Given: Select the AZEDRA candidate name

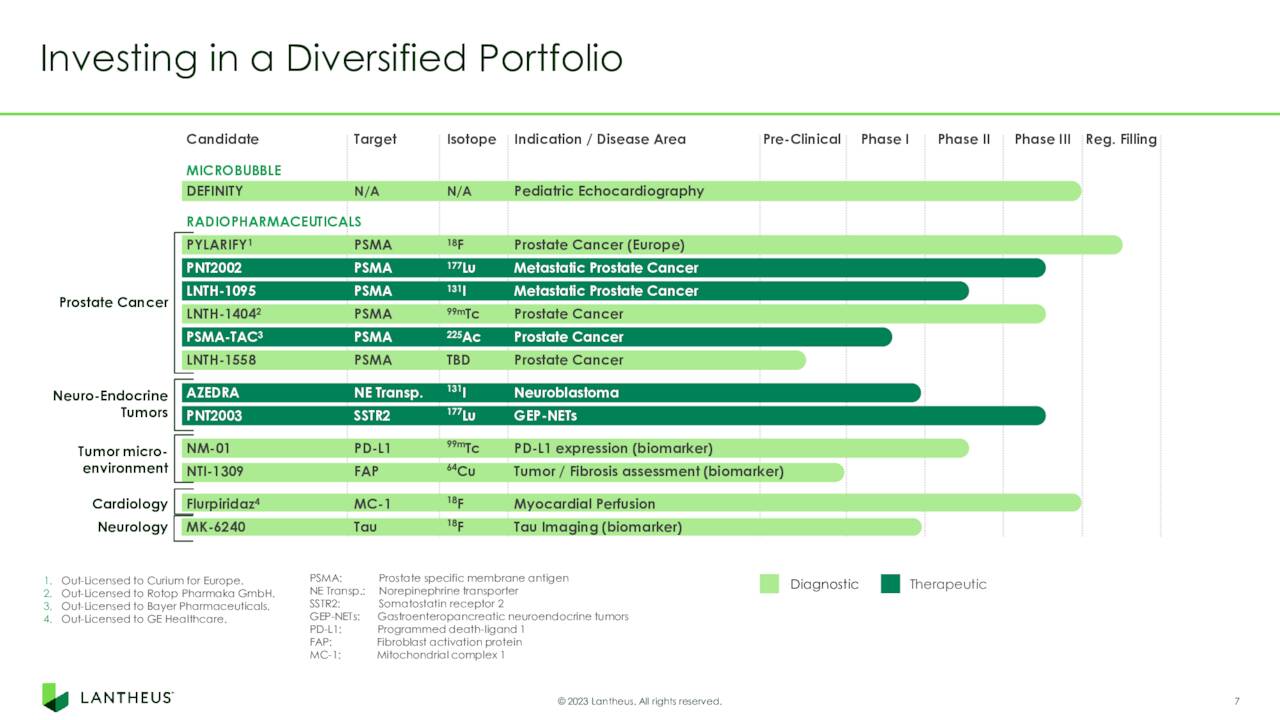Looking at the screenshot, I should pyautogui.click(x=212, y=393).
